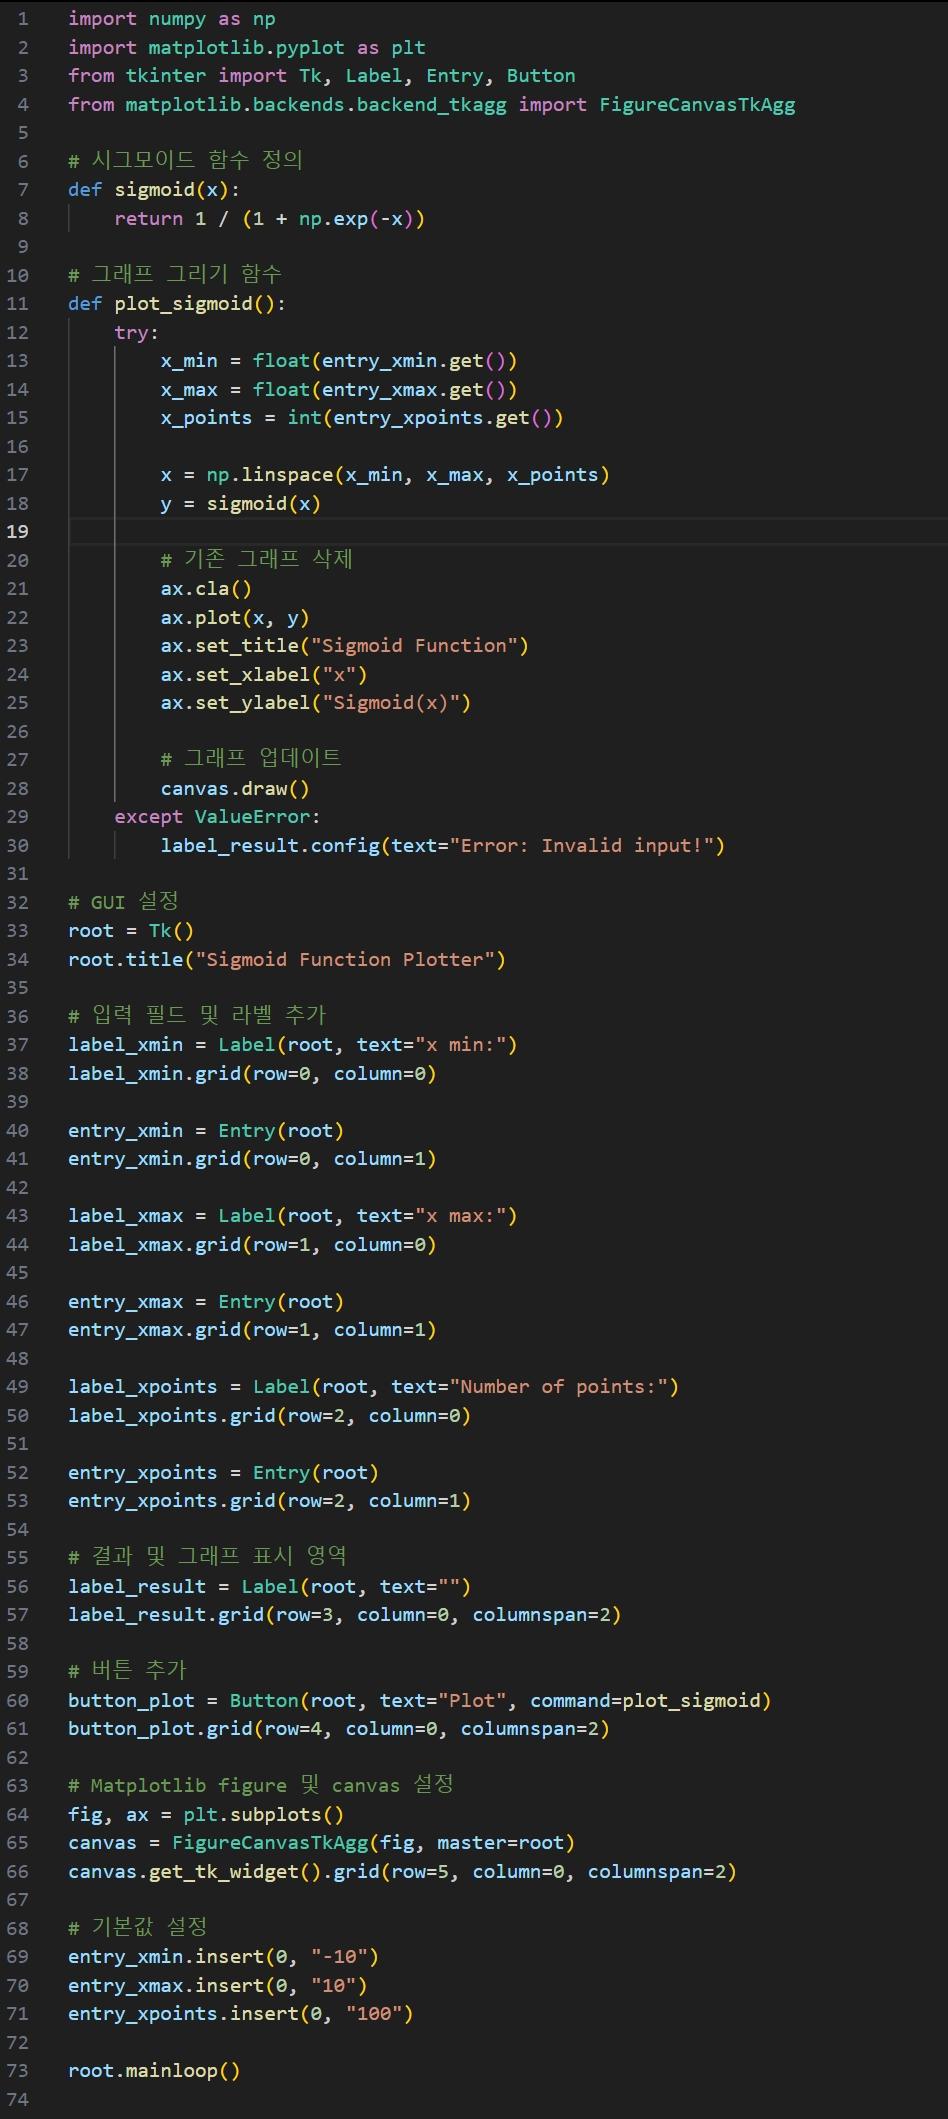Click 'label_result.grid(row=3, column=0, columnspan=2)'
The width and height of the screenshot is (948, 2119).
tap(345, 1614)
